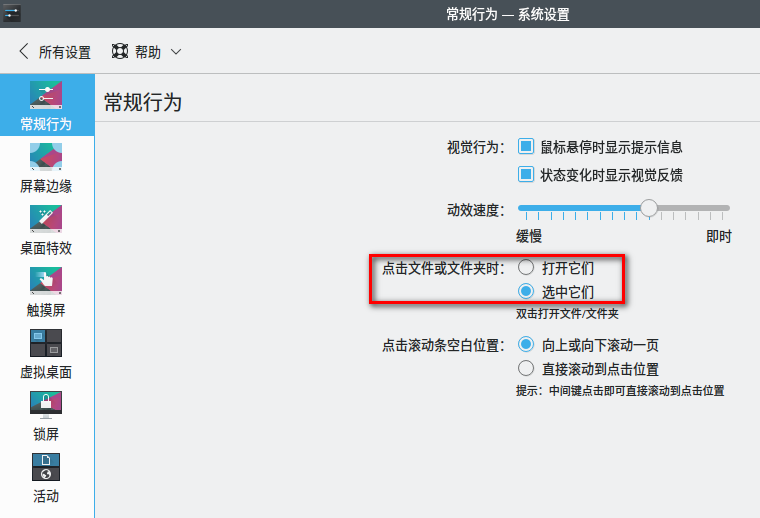Click the 触摸屏 label in sidebar

(46, 310)
